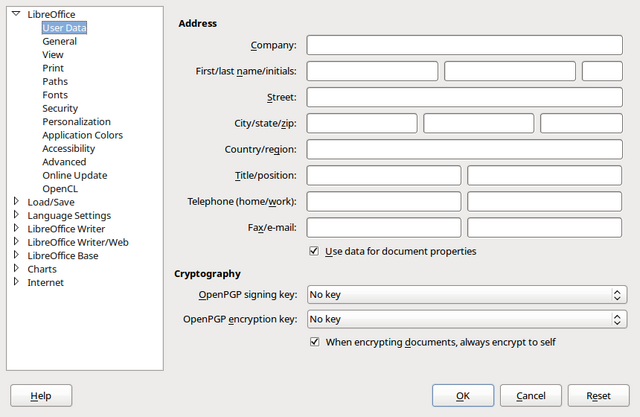Focus the position input field
This screenshot has height=417, width=640.
545,175
